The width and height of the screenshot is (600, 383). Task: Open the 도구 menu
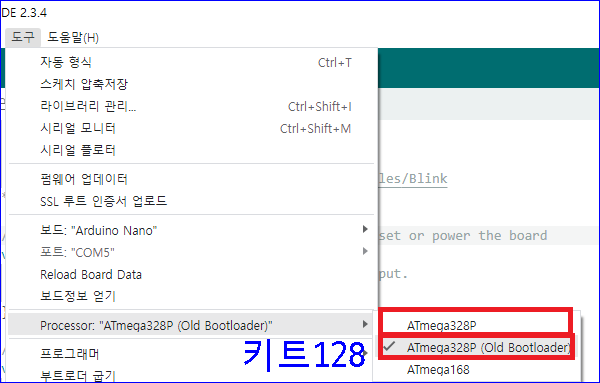point(23,37)
